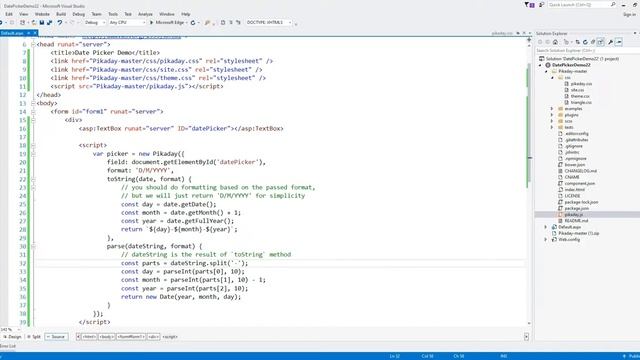
Task: Select triangle.css in Solution Explorer
Action: click(x=581, y=102)
